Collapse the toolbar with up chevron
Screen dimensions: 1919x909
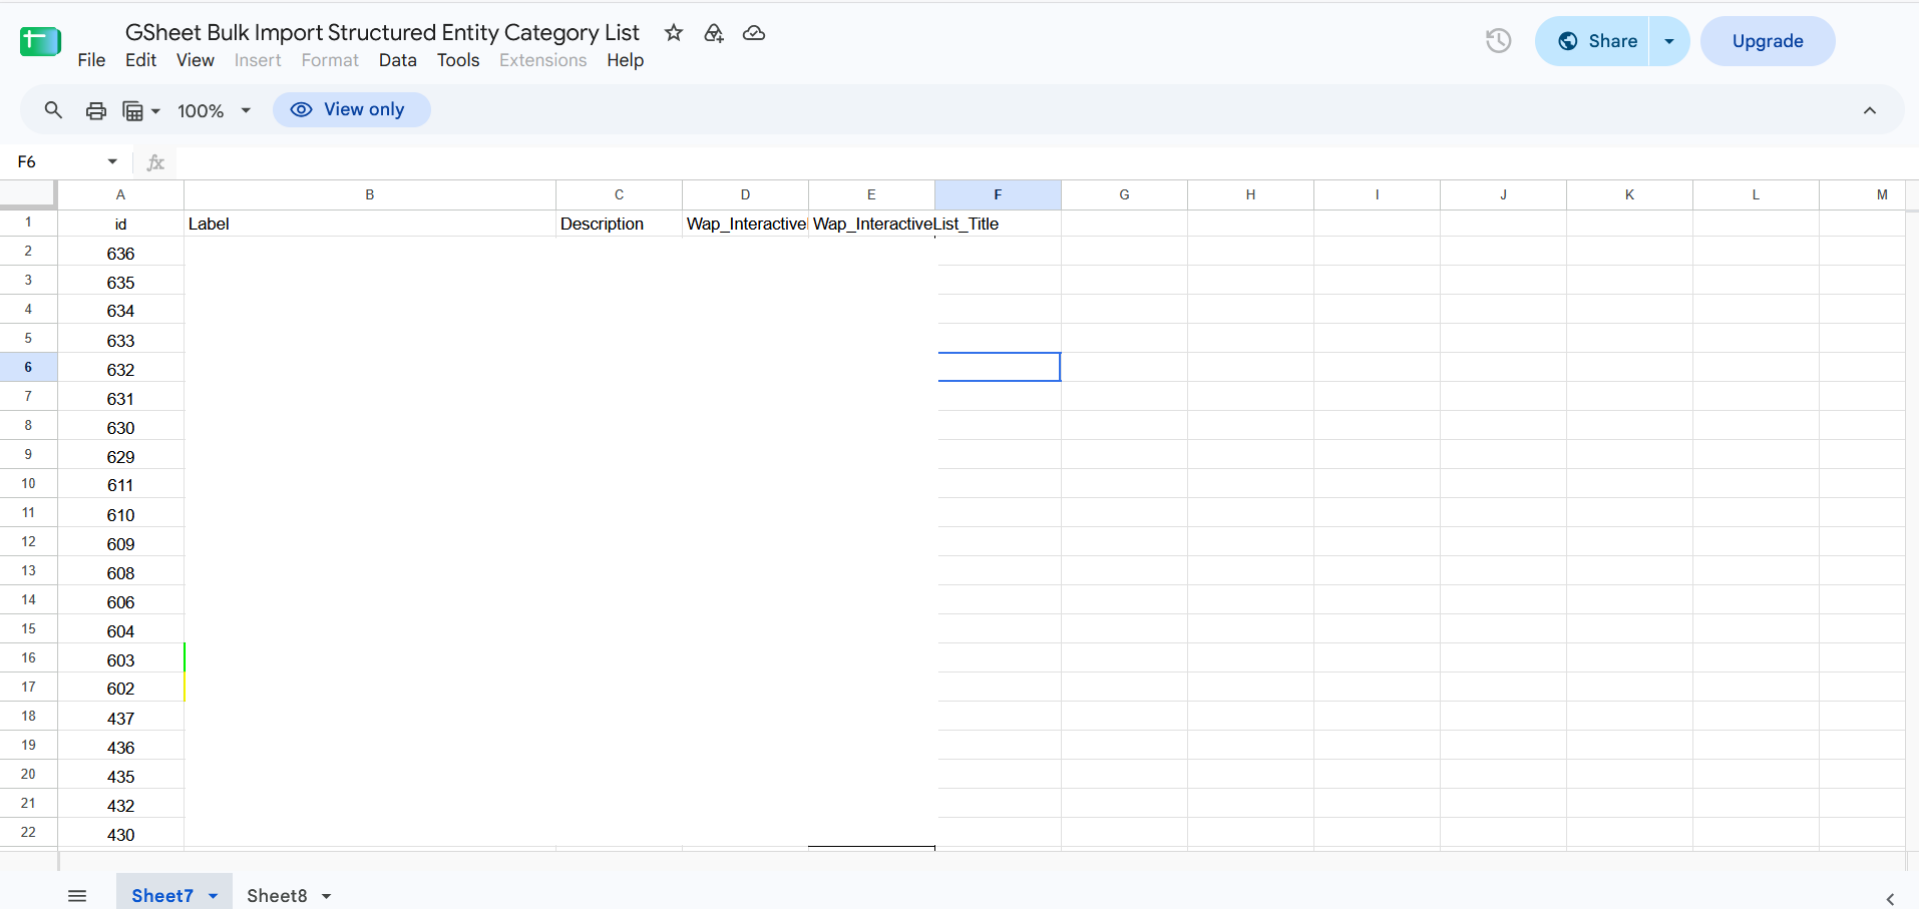[1869, 110]
